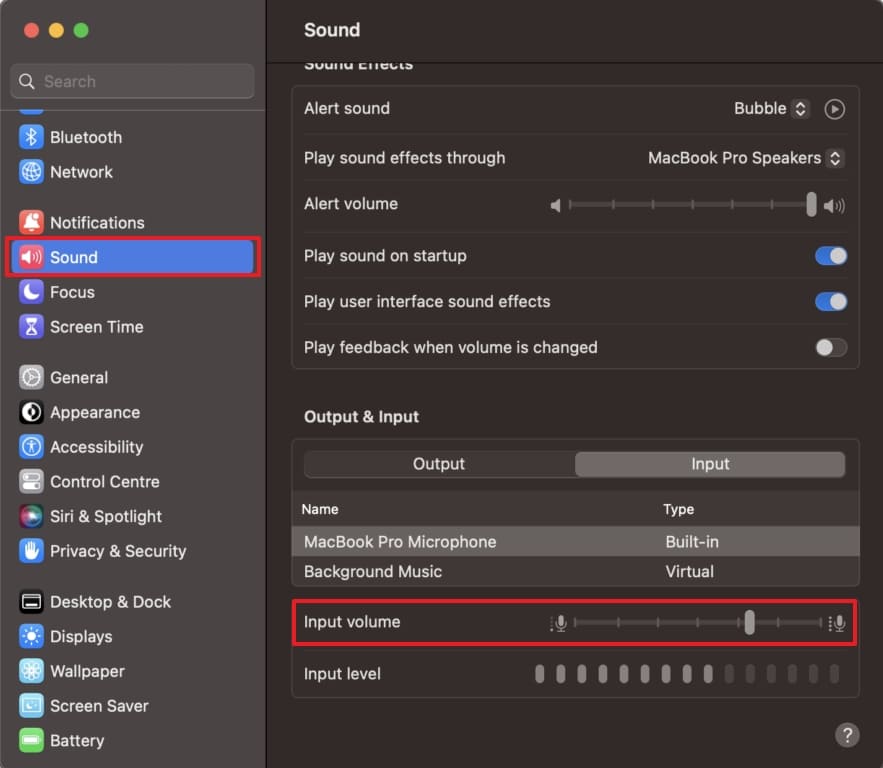This screenshot has height=768, width=883.
Task: Open Desktop & Dock settings
Action: point(132,601)
